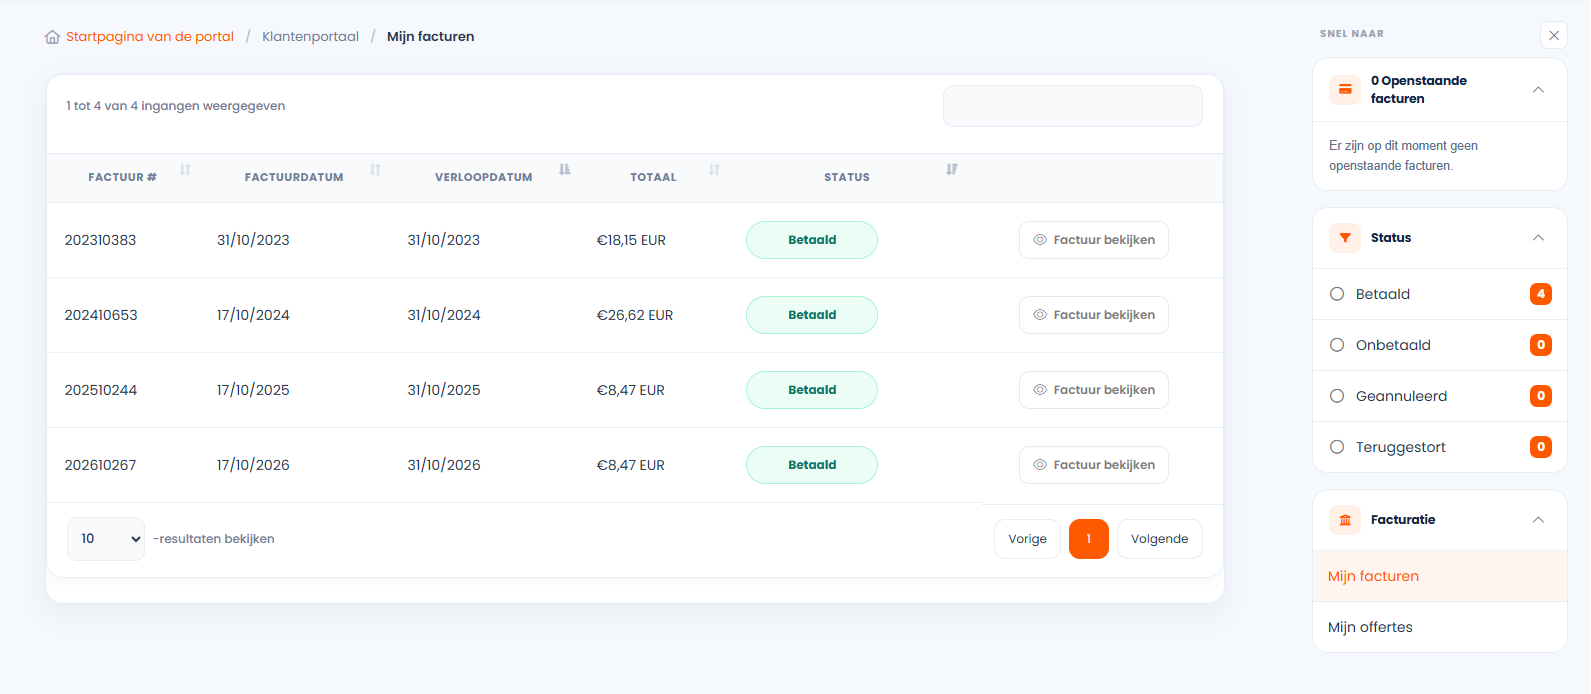Click invoice number 202510244
Screen dimensions: 1591x694
click(x=101, y=390)
